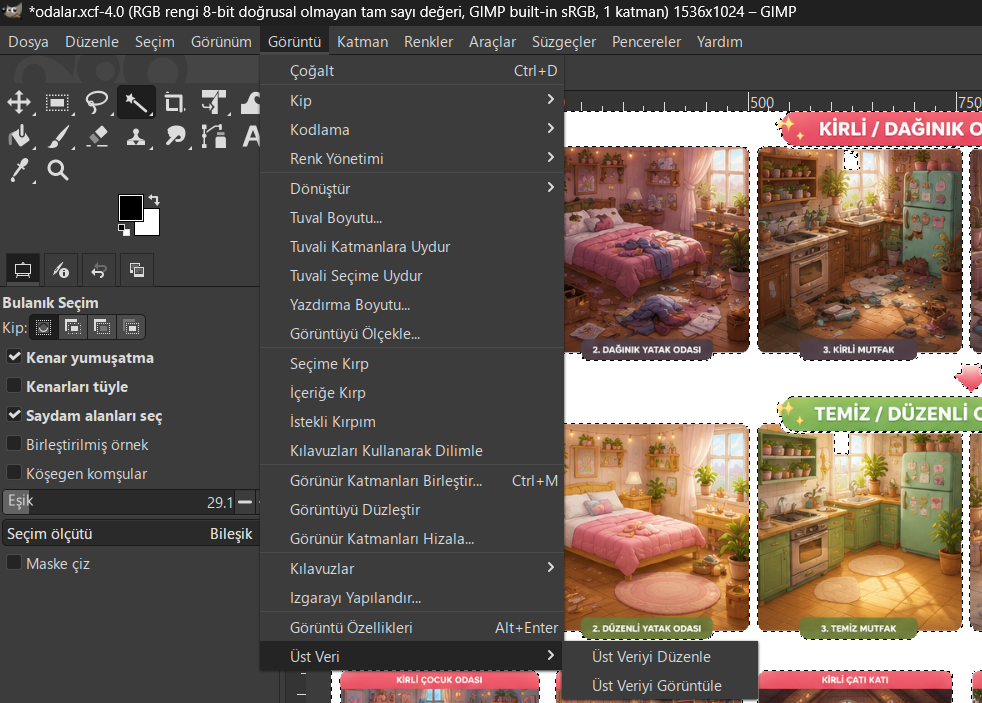Viewport: 982px width, 703px height.
Task: Reset colors to default black and white
Action: (124, 230)
